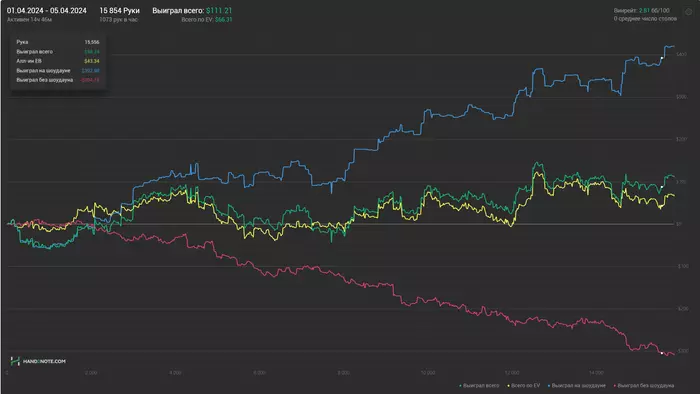Click the average tables count text
This screenshot has width=700, height=394.
pyautogui.click(x=645, y=19)
